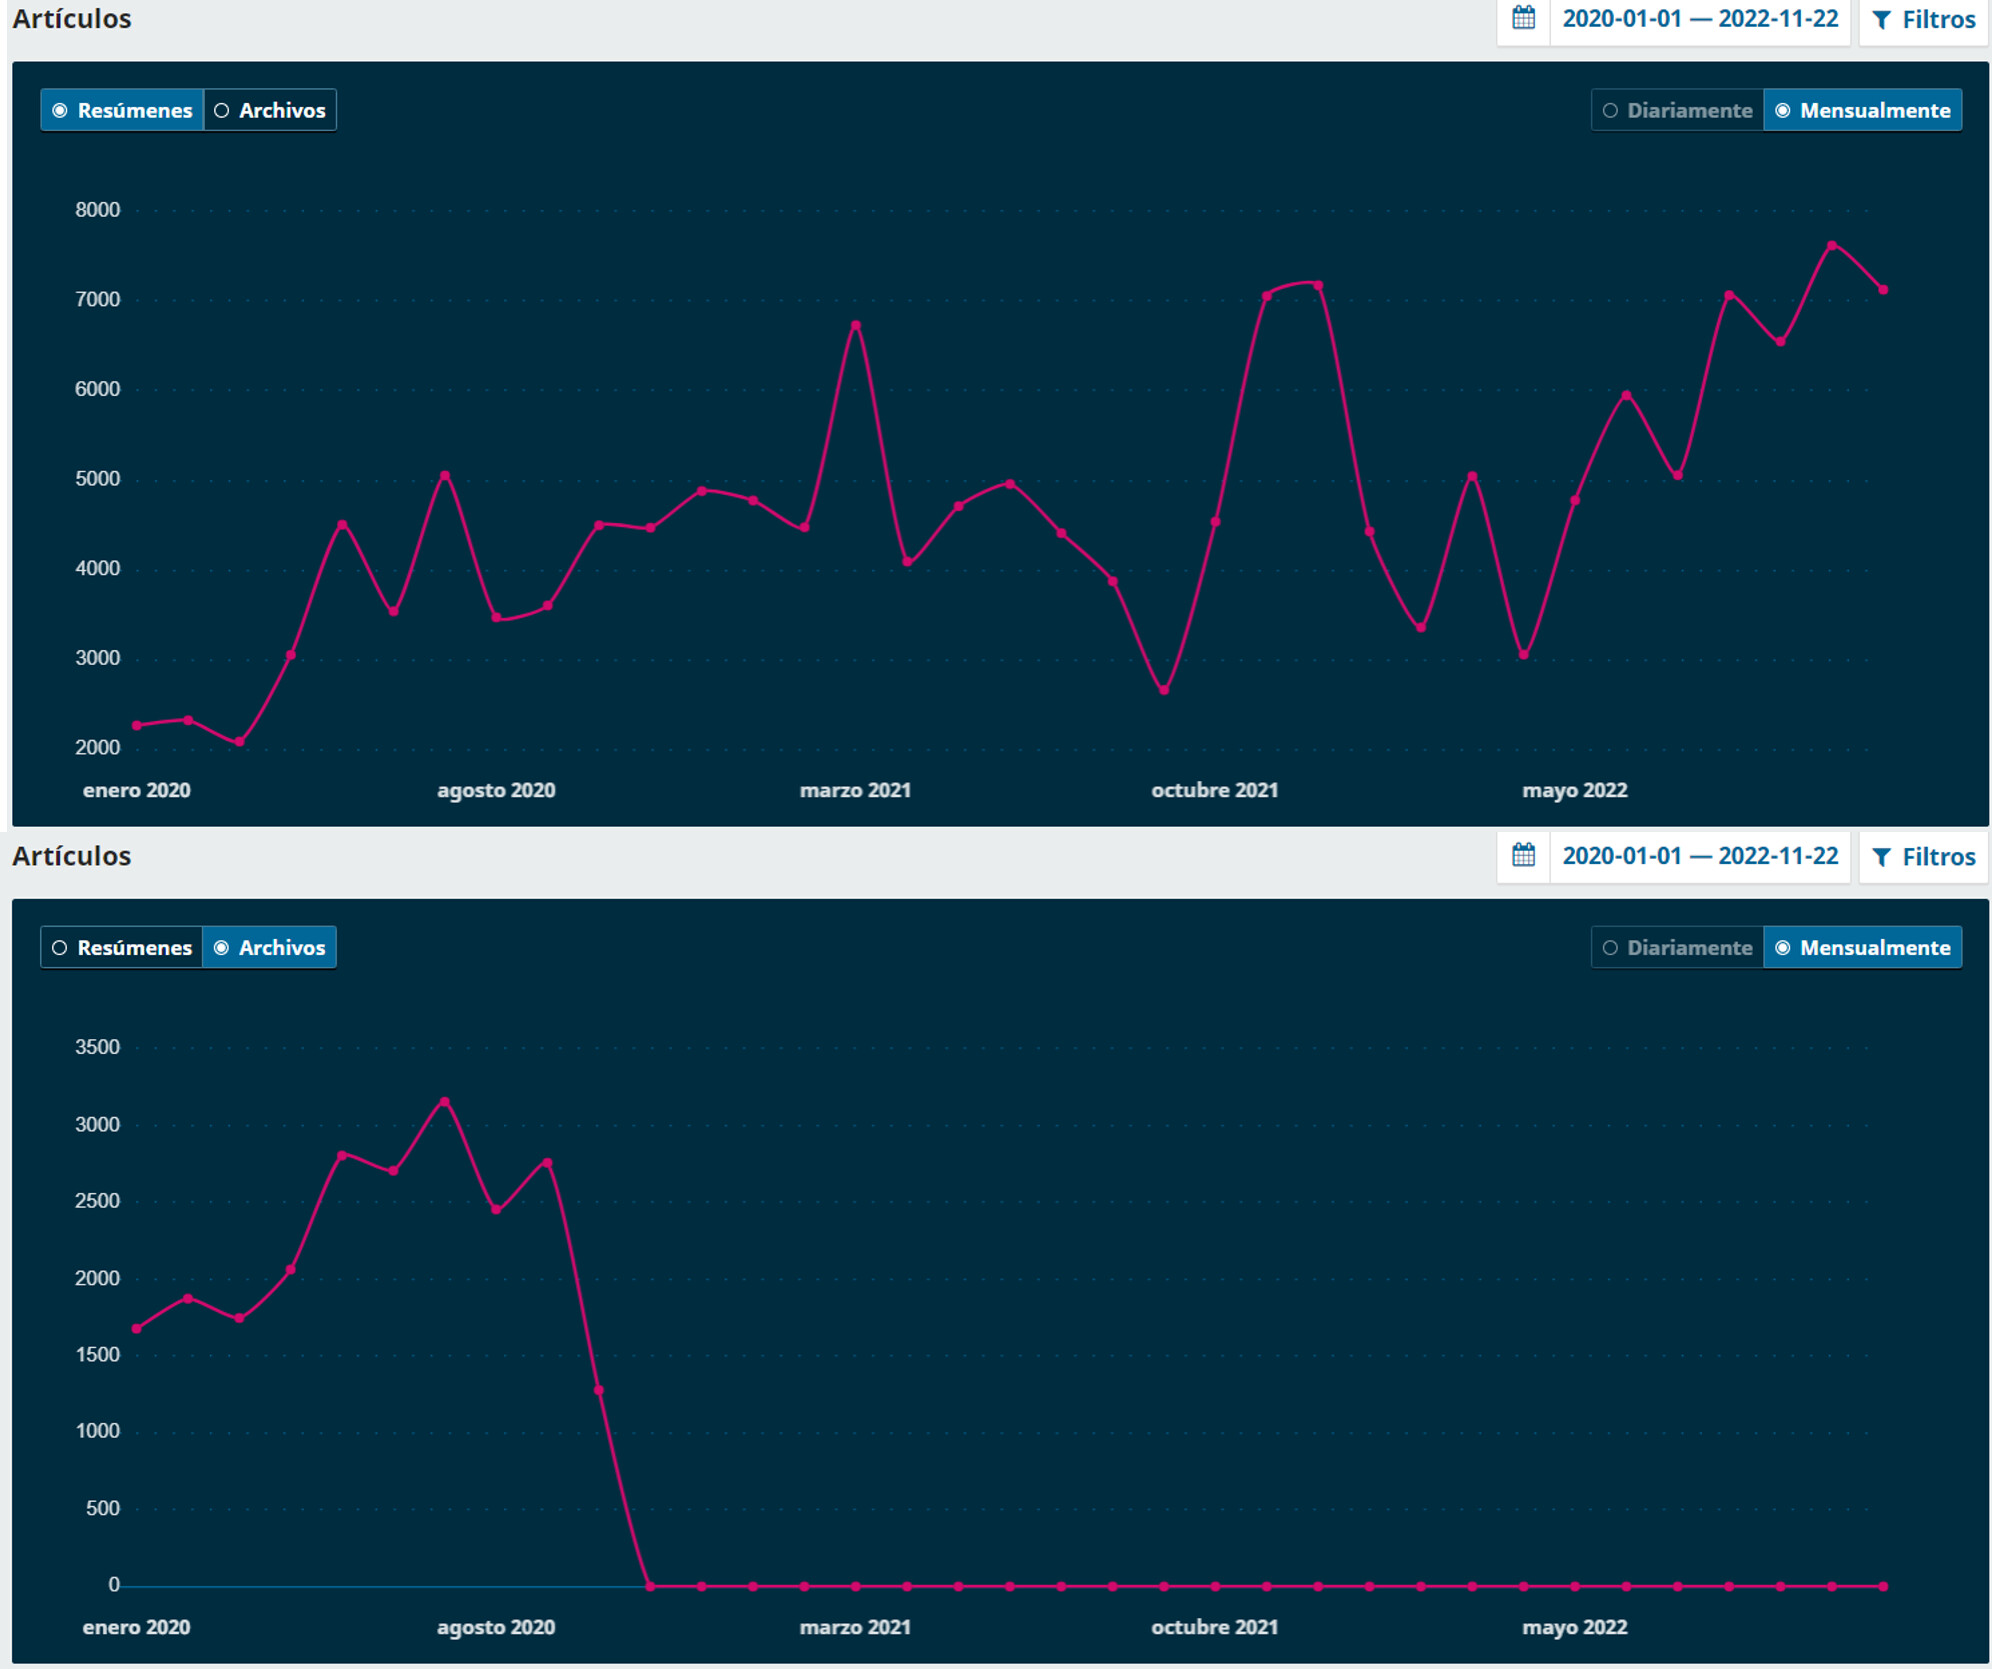Click the first data point above enero 2020 in bottom chart
Screen dimensions: 1992x1669
click(137, 1329)
